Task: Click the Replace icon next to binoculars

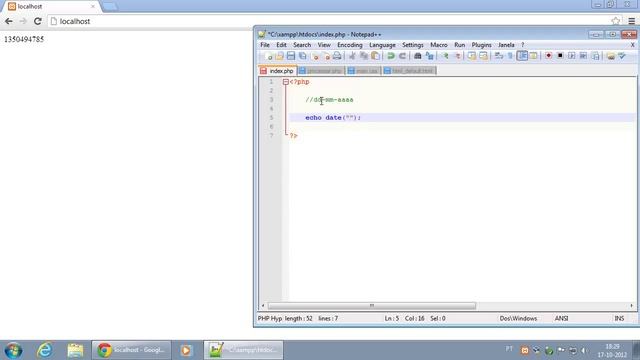Action: pos(429,56)
